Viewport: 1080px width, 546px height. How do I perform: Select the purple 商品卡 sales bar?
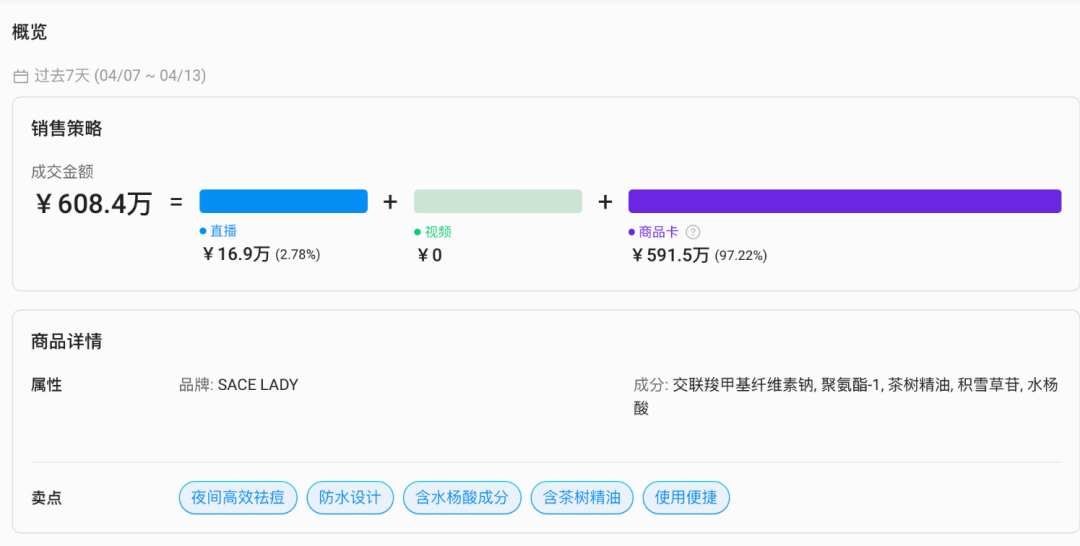click(x=844, y=201)
